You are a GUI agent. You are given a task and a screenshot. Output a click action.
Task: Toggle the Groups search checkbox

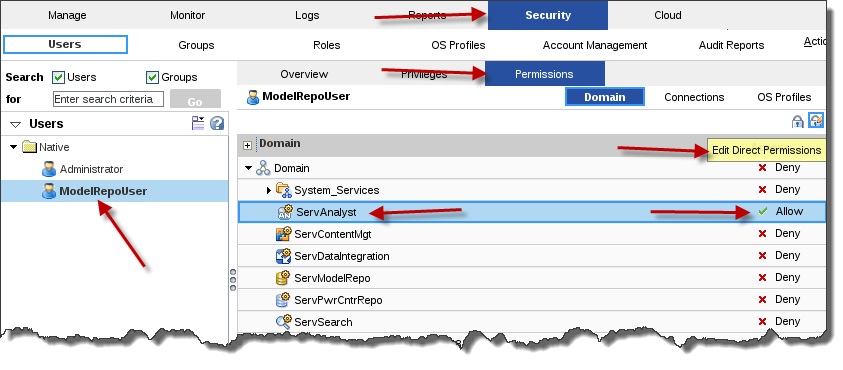(x=152, y=77)
